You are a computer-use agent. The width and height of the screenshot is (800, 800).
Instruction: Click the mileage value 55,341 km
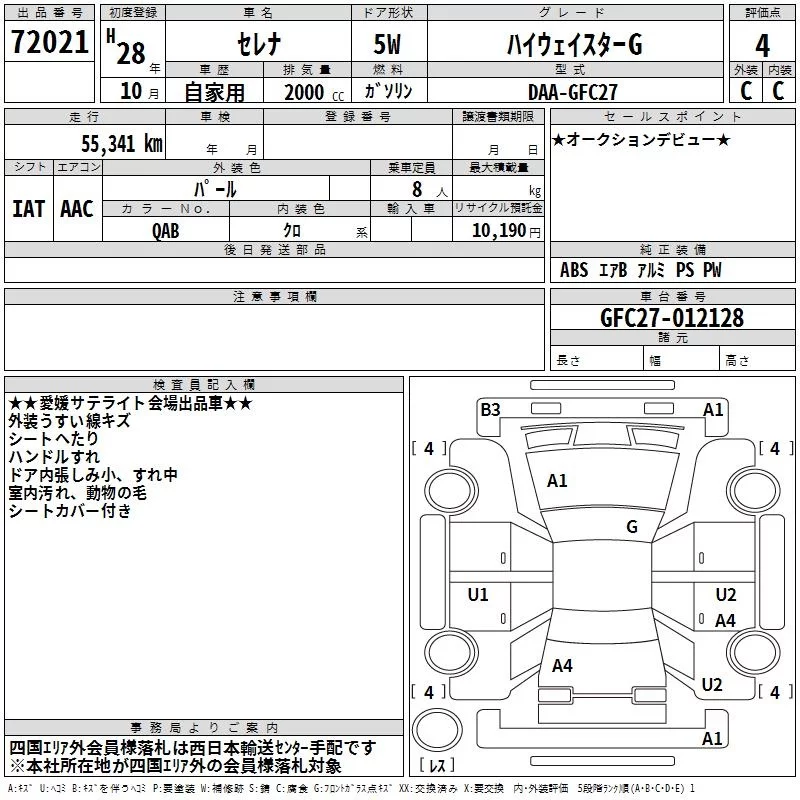click(122, 143)
